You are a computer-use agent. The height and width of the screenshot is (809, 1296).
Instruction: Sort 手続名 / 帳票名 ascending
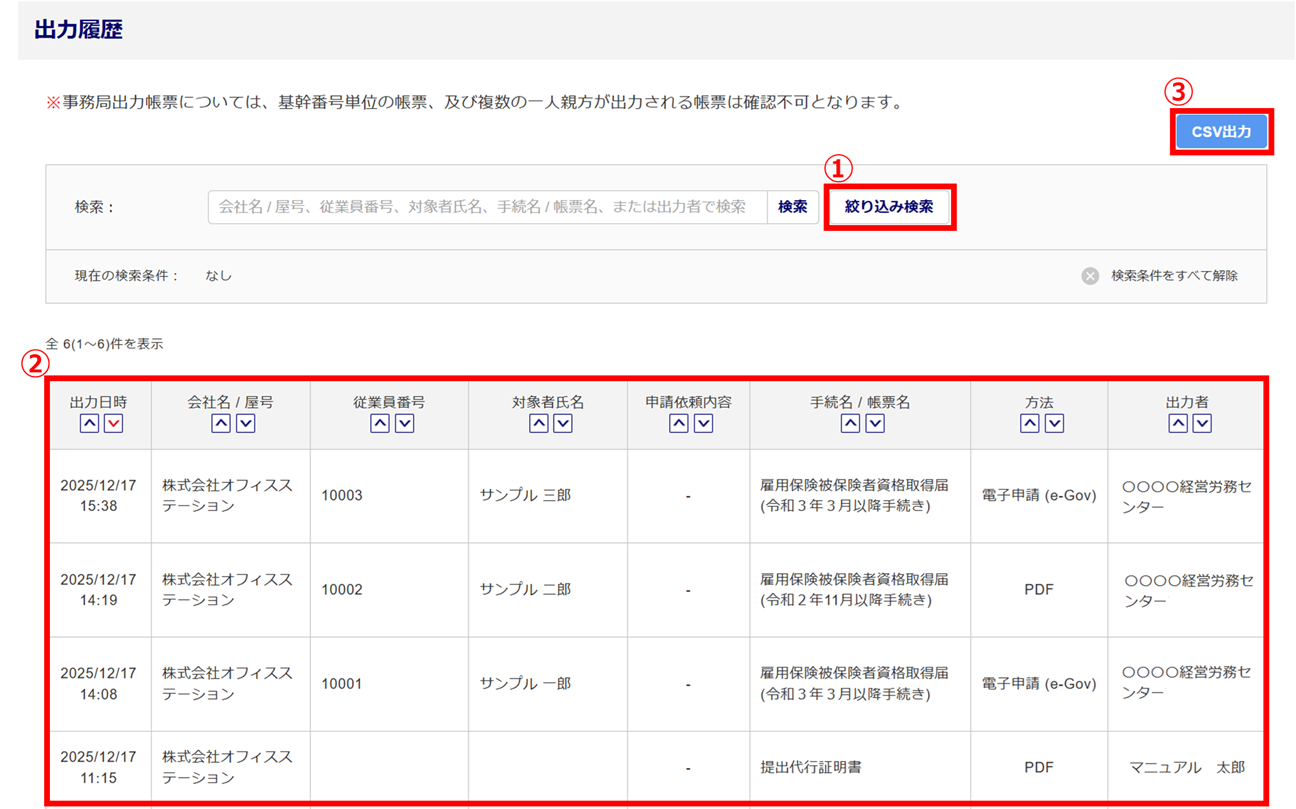[850, 424]
